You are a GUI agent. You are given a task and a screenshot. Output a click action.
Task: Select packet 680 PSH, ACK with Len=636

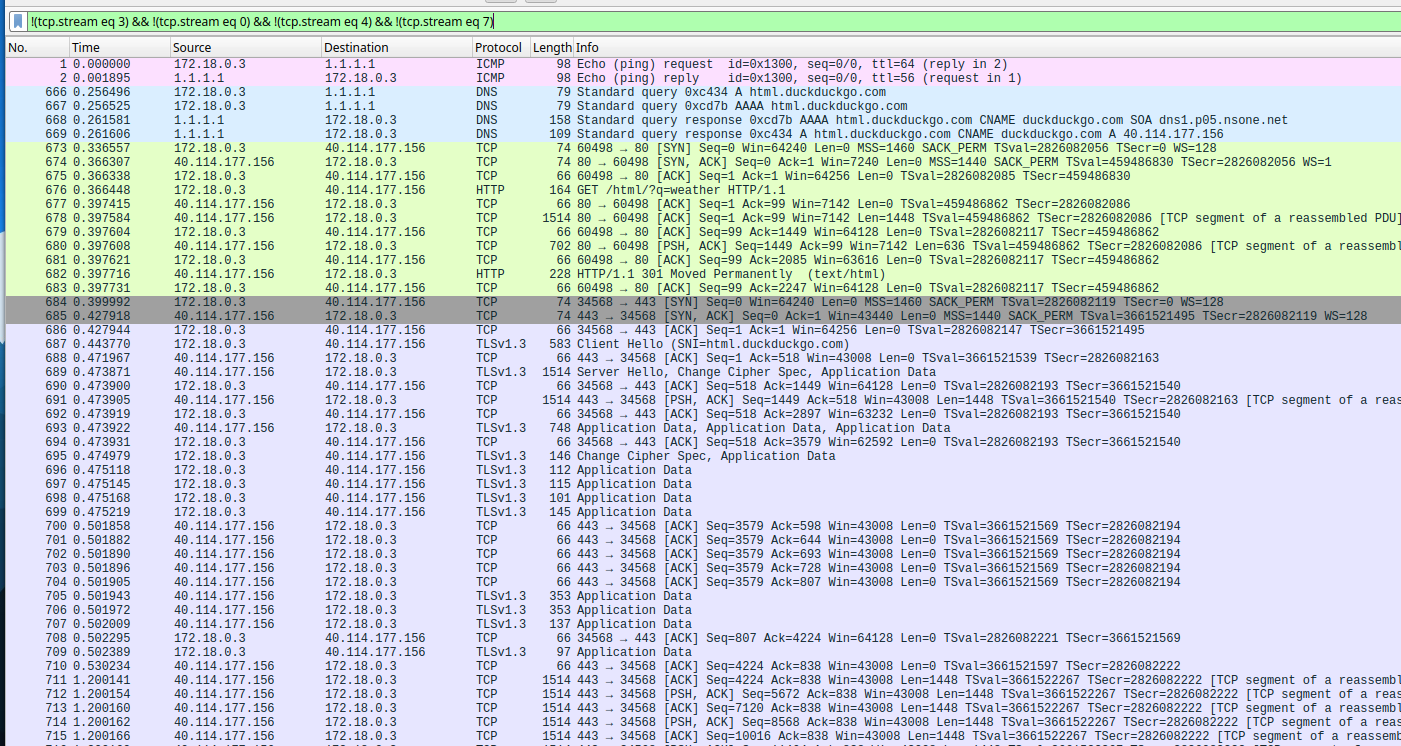coord(703,246)
